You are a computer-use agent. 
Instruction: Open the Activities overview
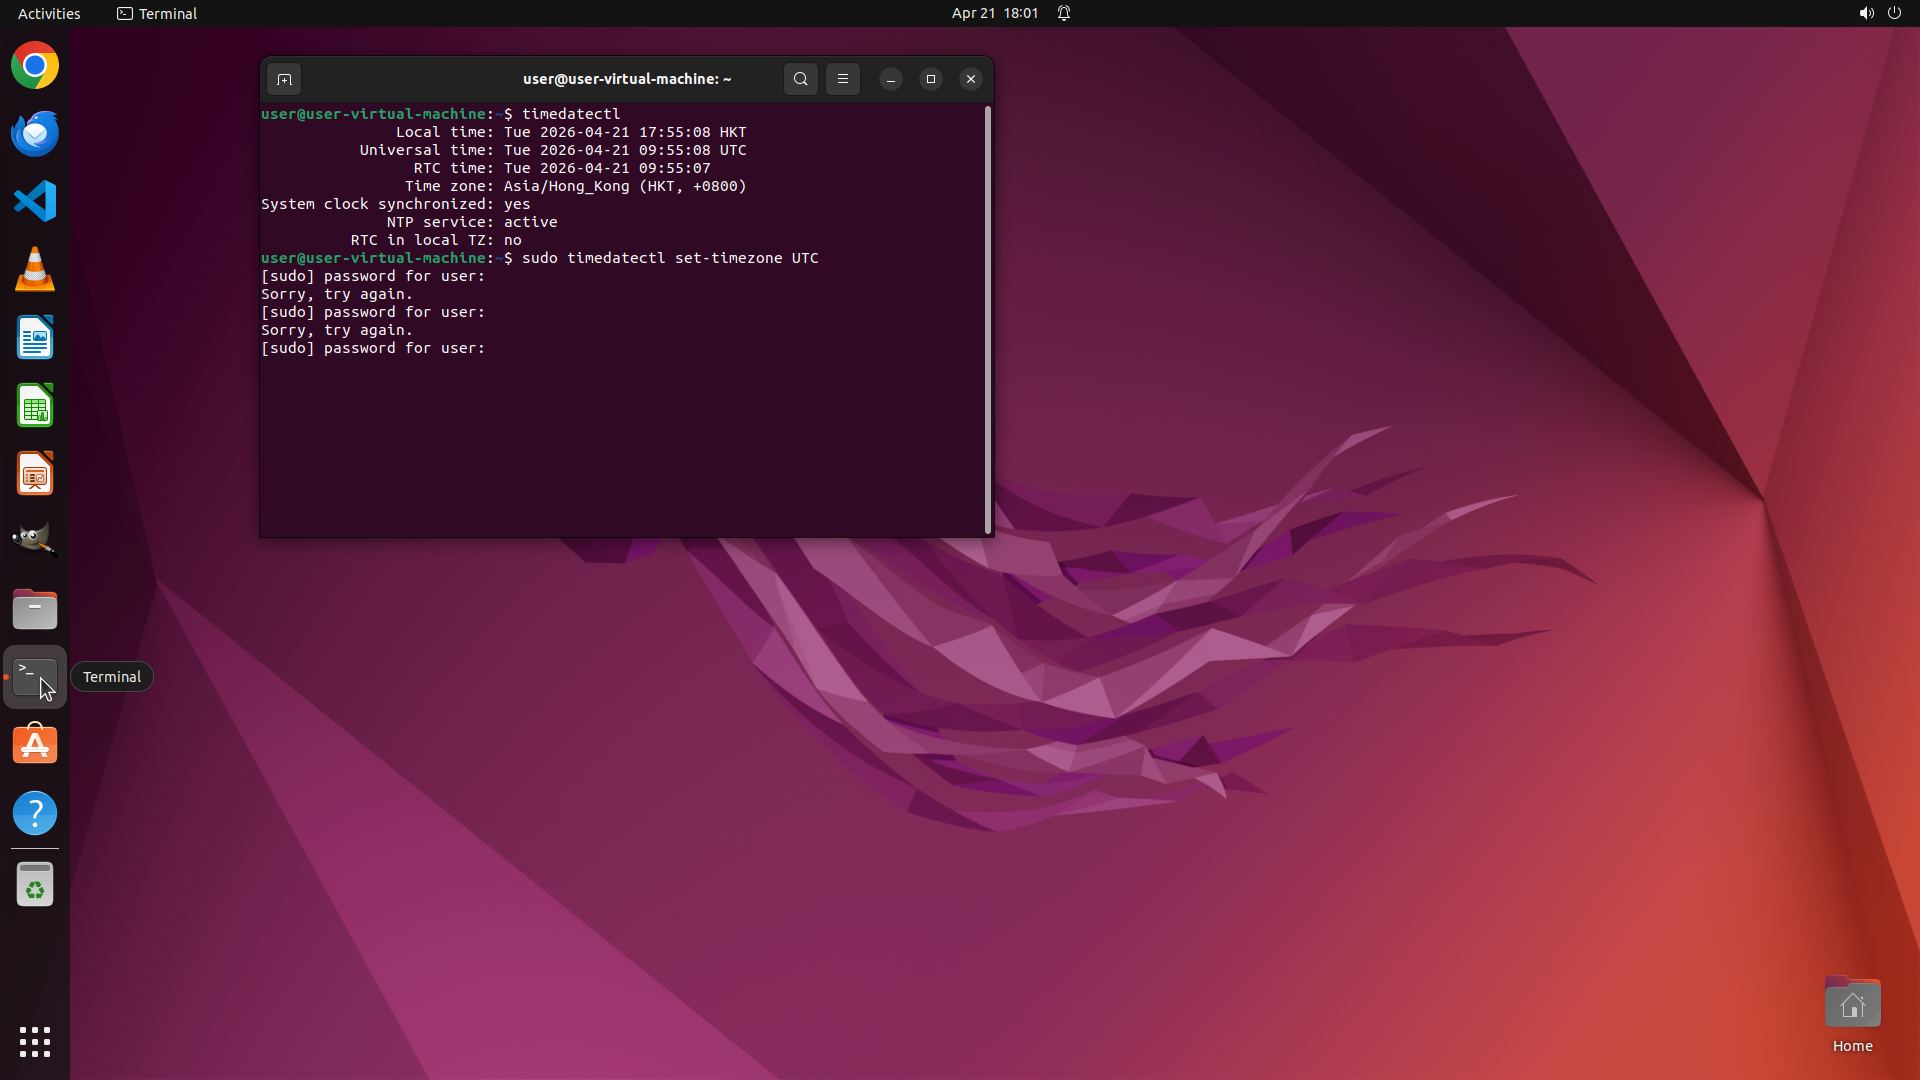pos(49,13)
